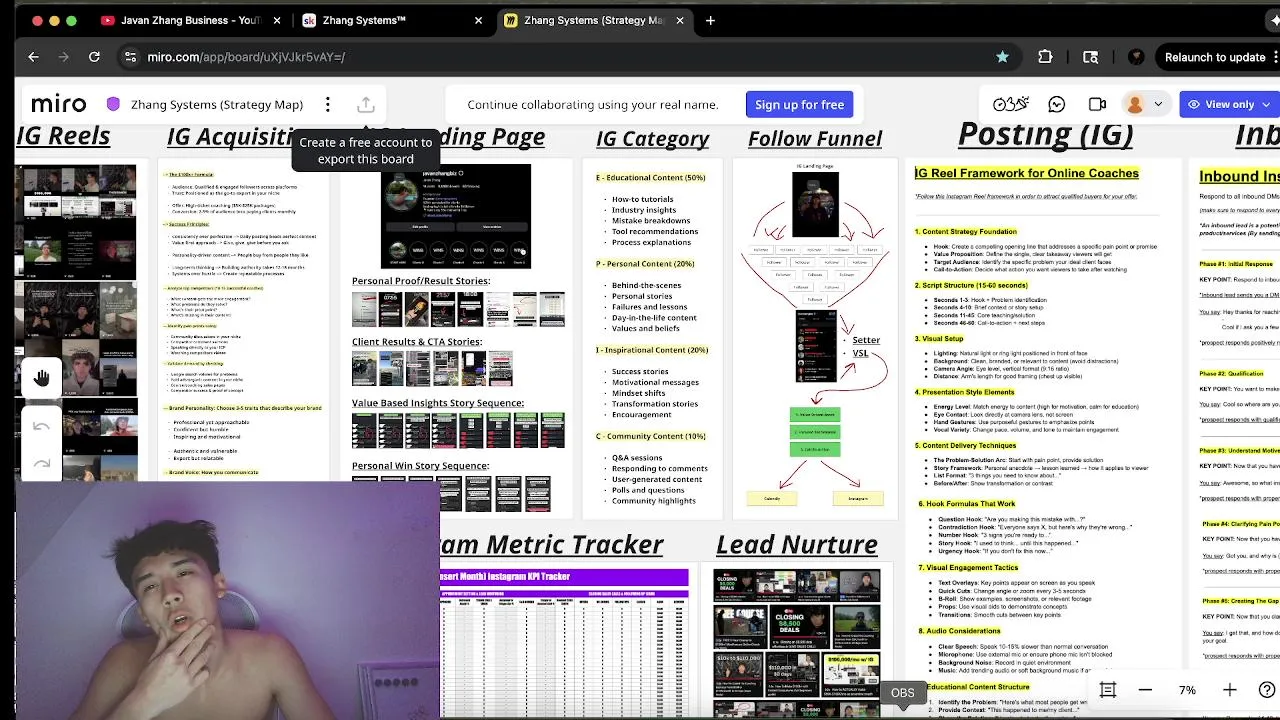1280x720 pixels.
Task: Toggle the bookmark star
Action: [x=1002, y=57]
